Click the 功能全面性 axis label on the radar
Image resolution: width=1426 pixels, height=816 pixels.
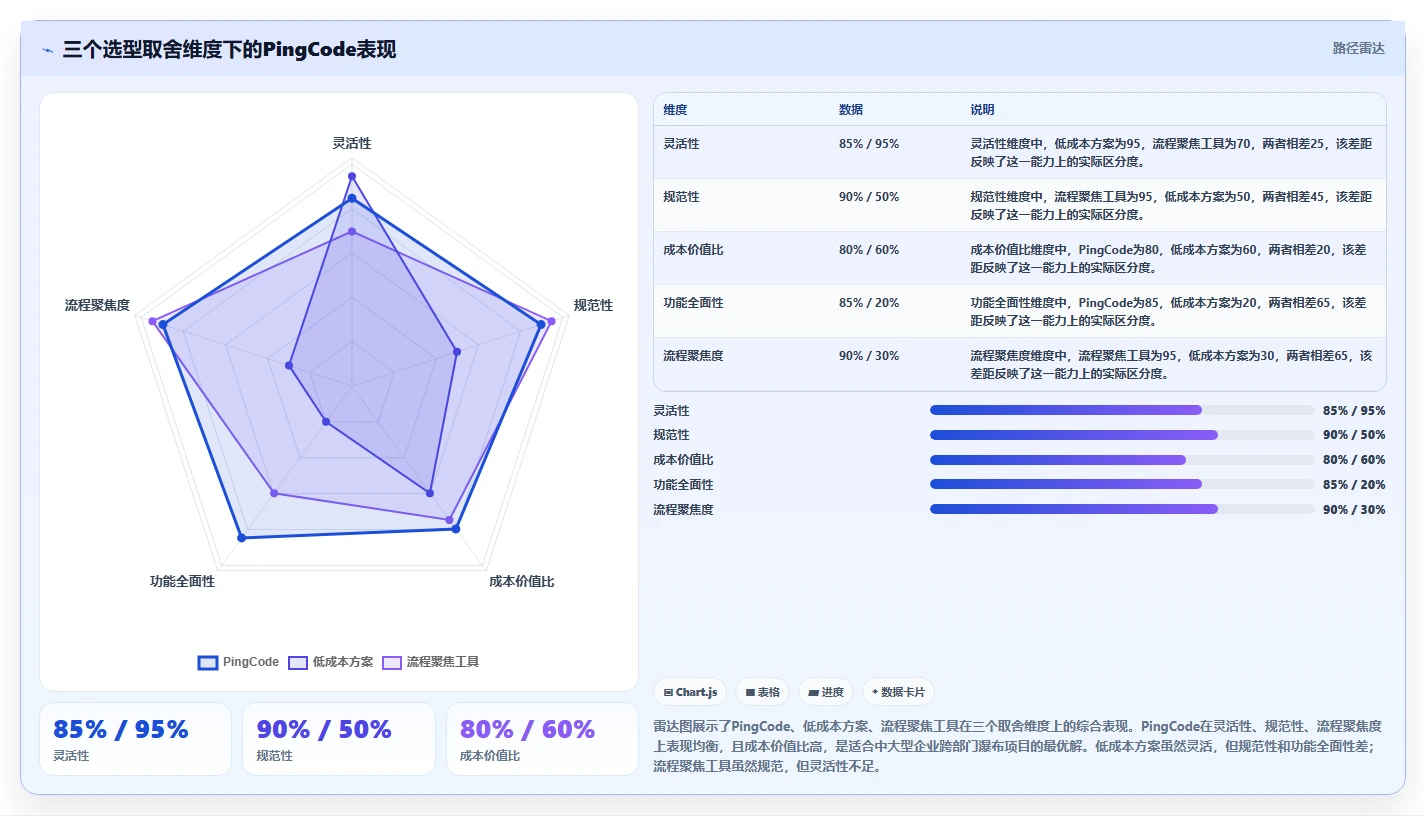[182, 581]
